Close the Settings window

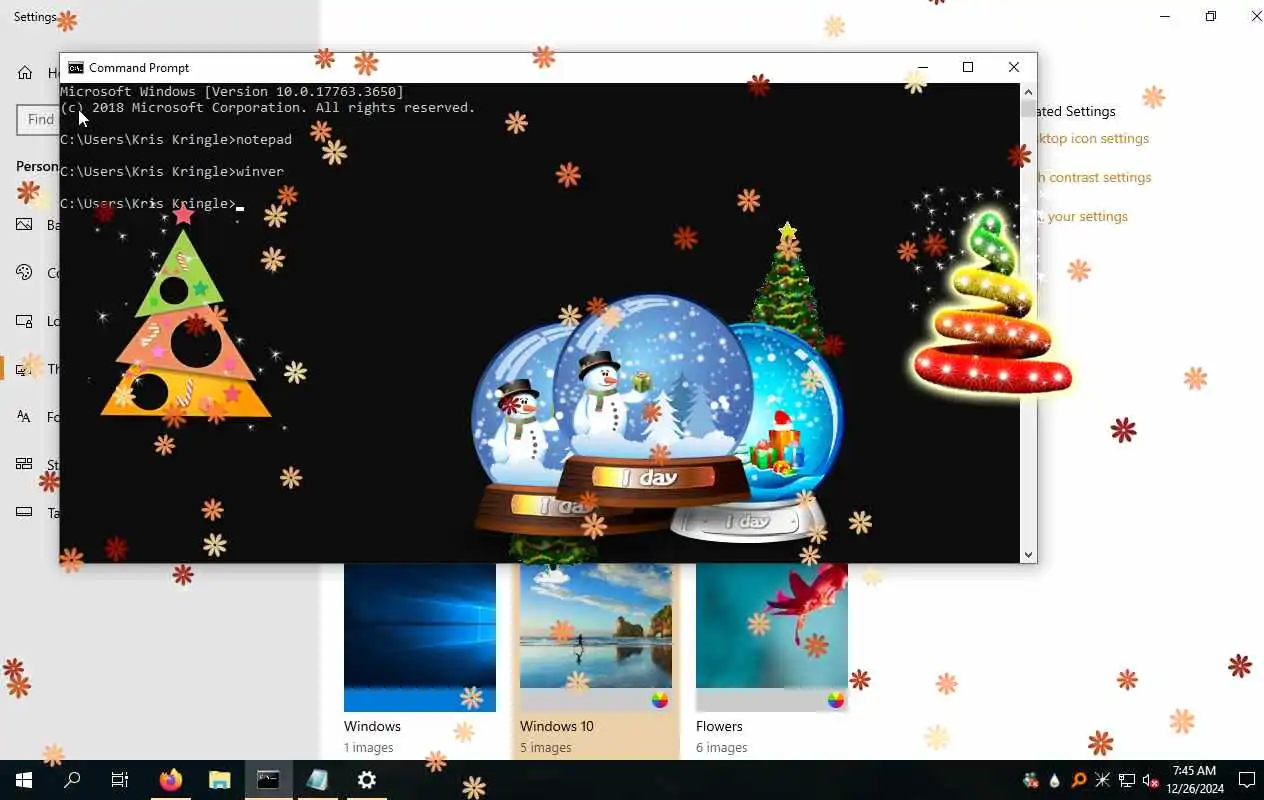coord(1257,16)
